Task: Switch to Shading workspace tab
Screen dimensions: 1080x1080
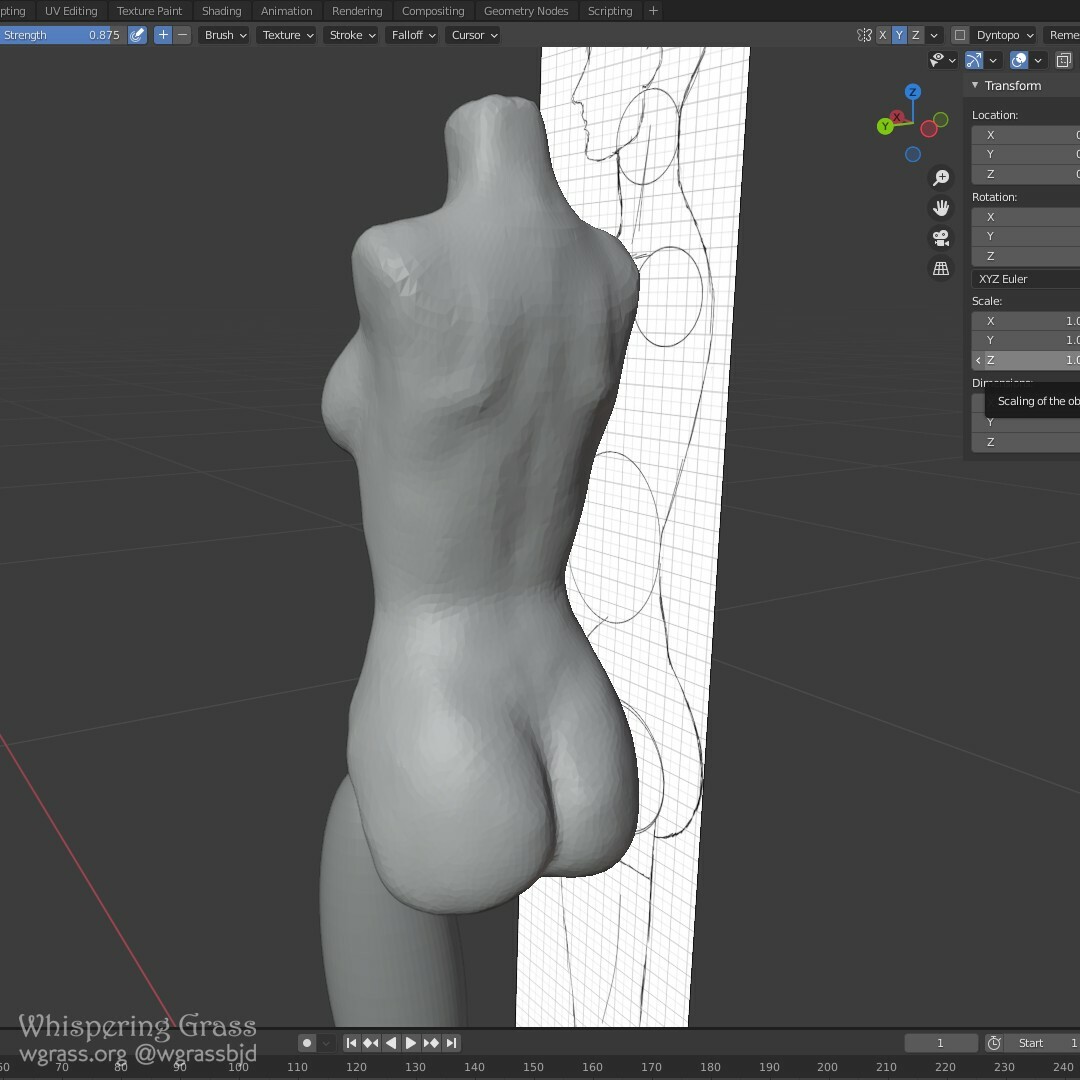Action: [x=222, y=11]
